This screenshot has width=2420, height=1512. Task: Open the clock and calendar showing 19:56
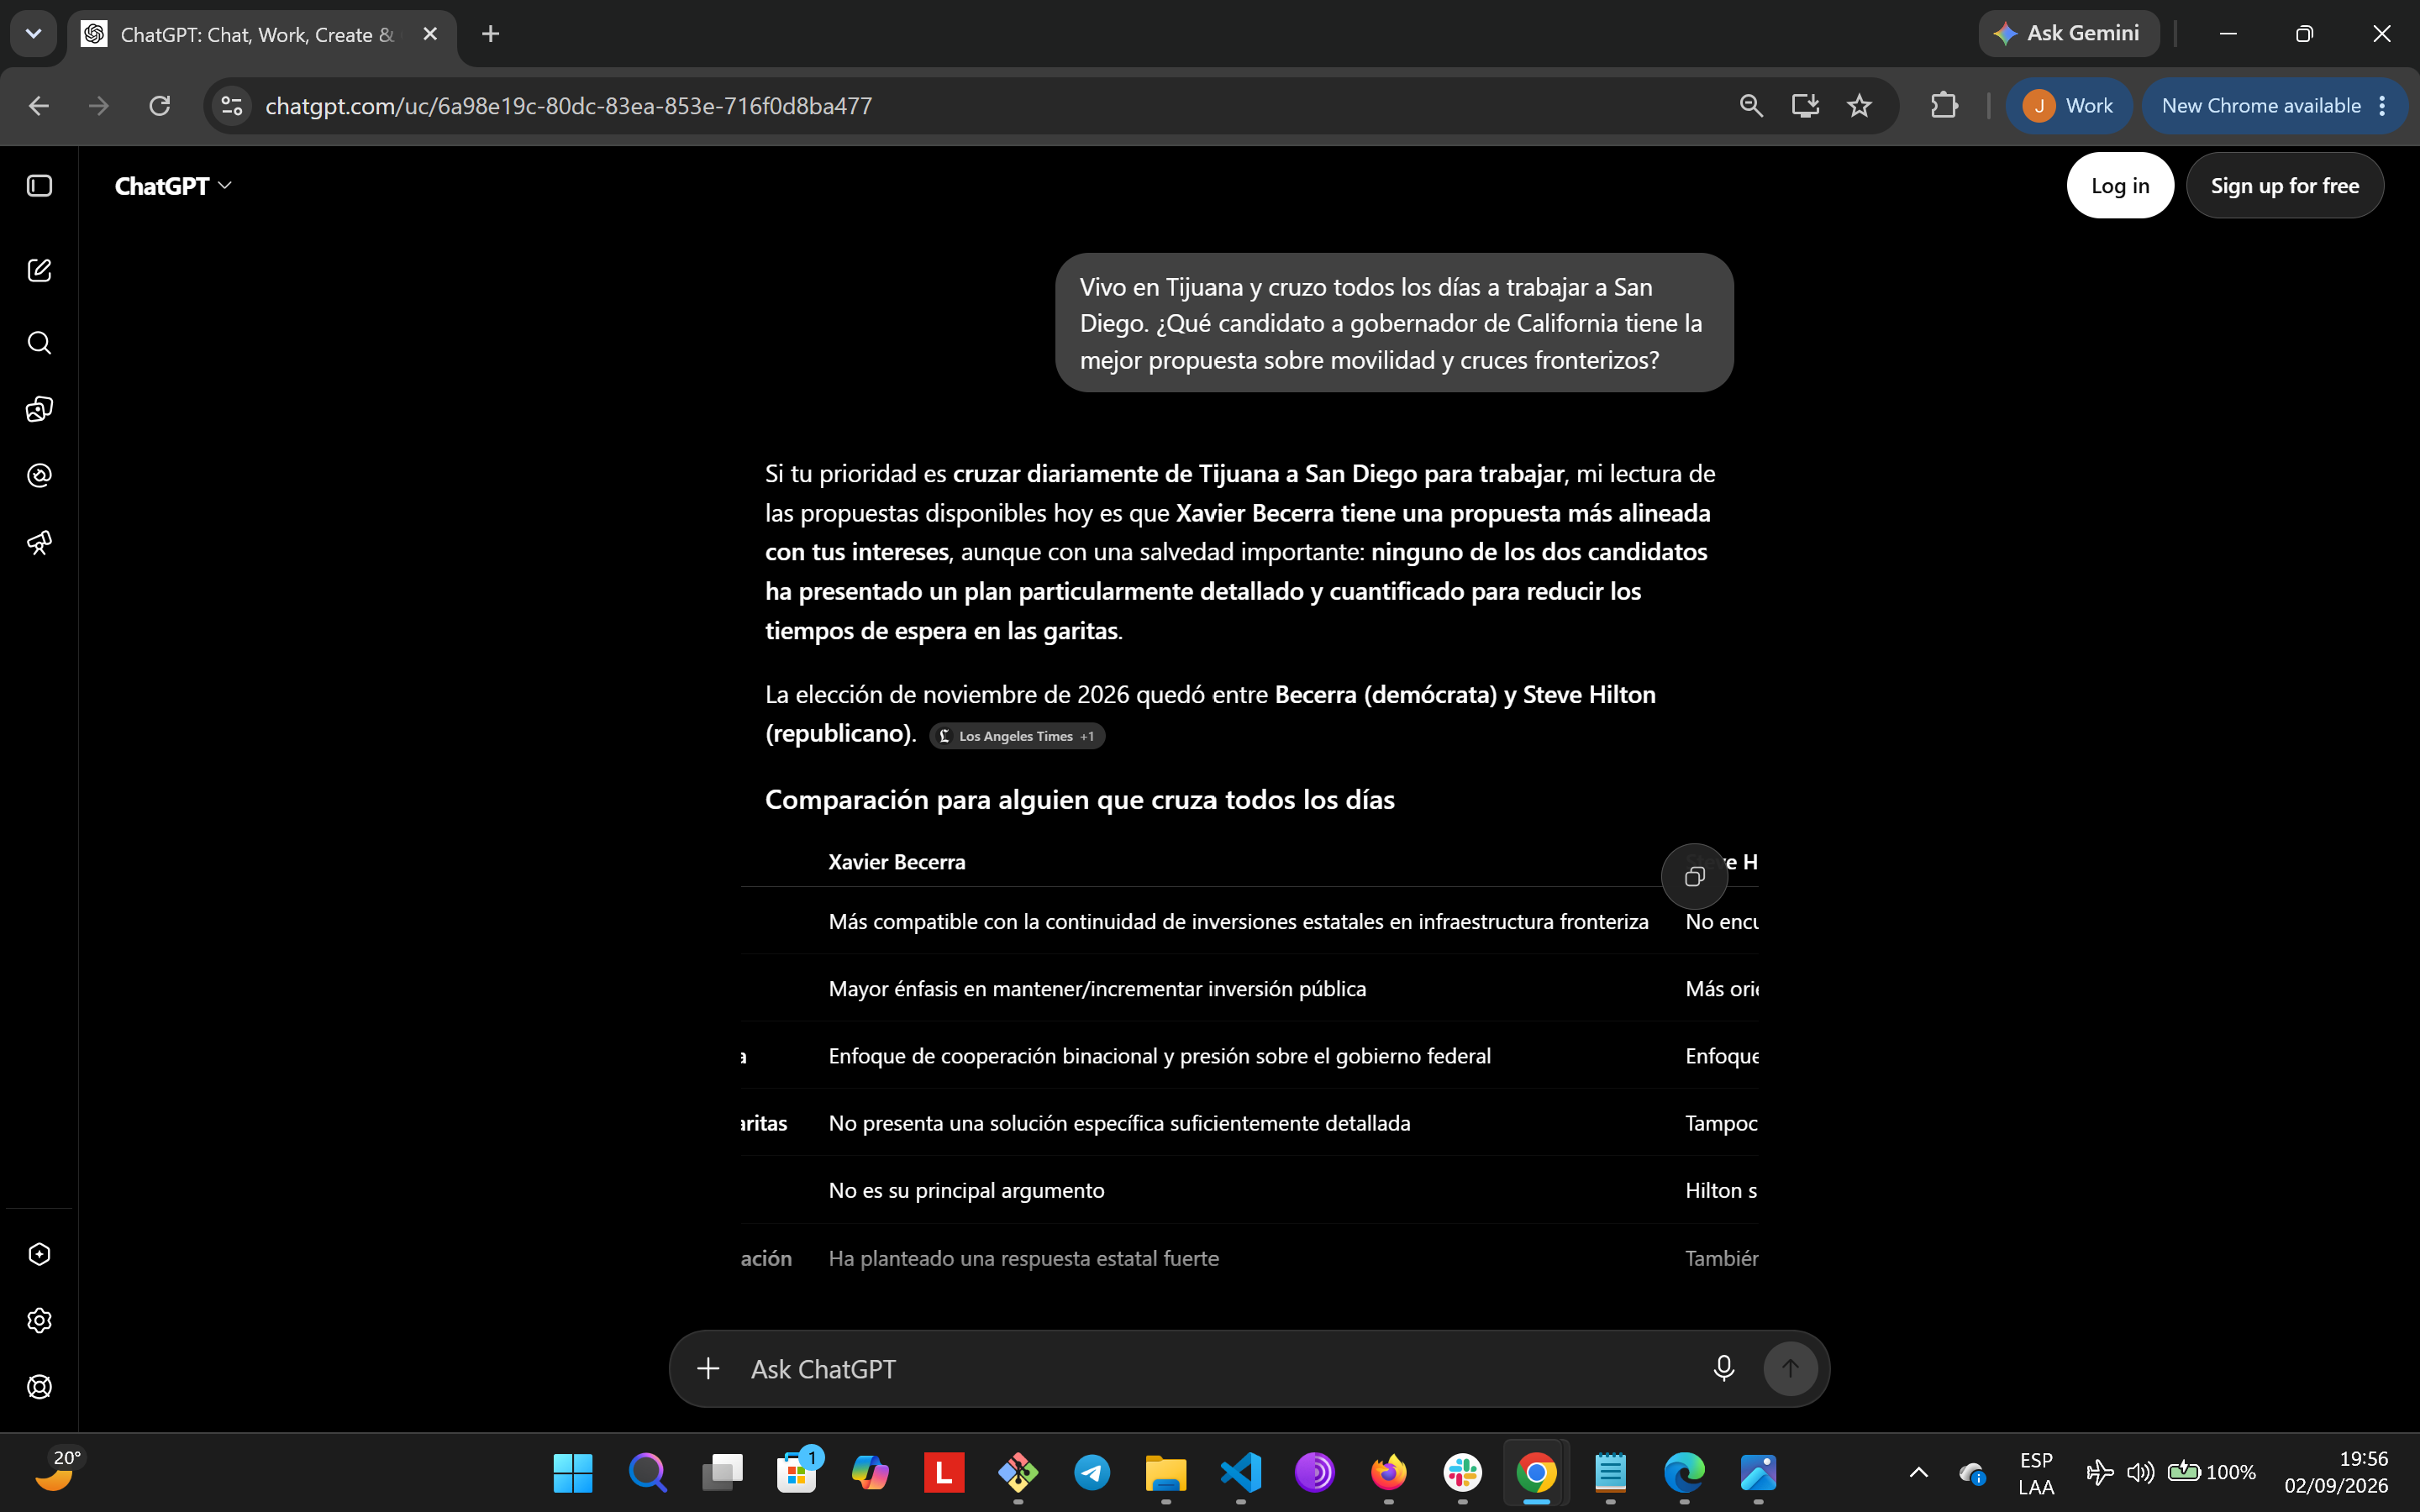coord(2336,1473)
